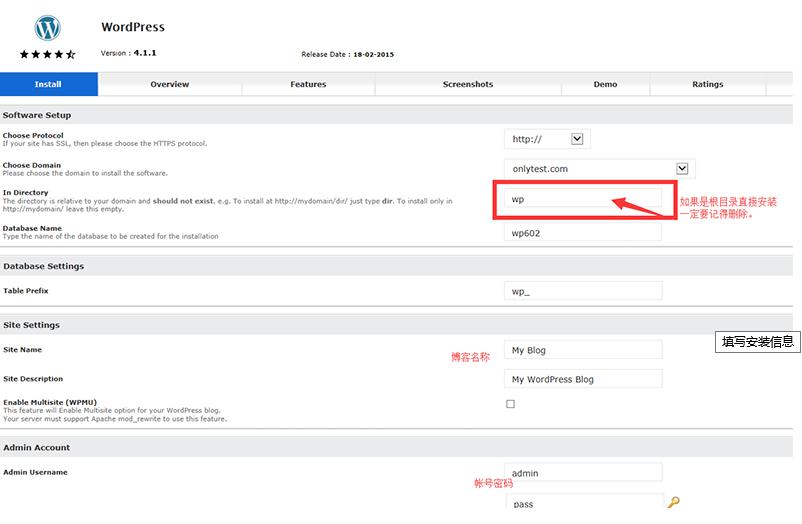The width and height of the screenshot is (802, 524).
Task: Click the Admin Username field admin
Action: tap(583, 472)
